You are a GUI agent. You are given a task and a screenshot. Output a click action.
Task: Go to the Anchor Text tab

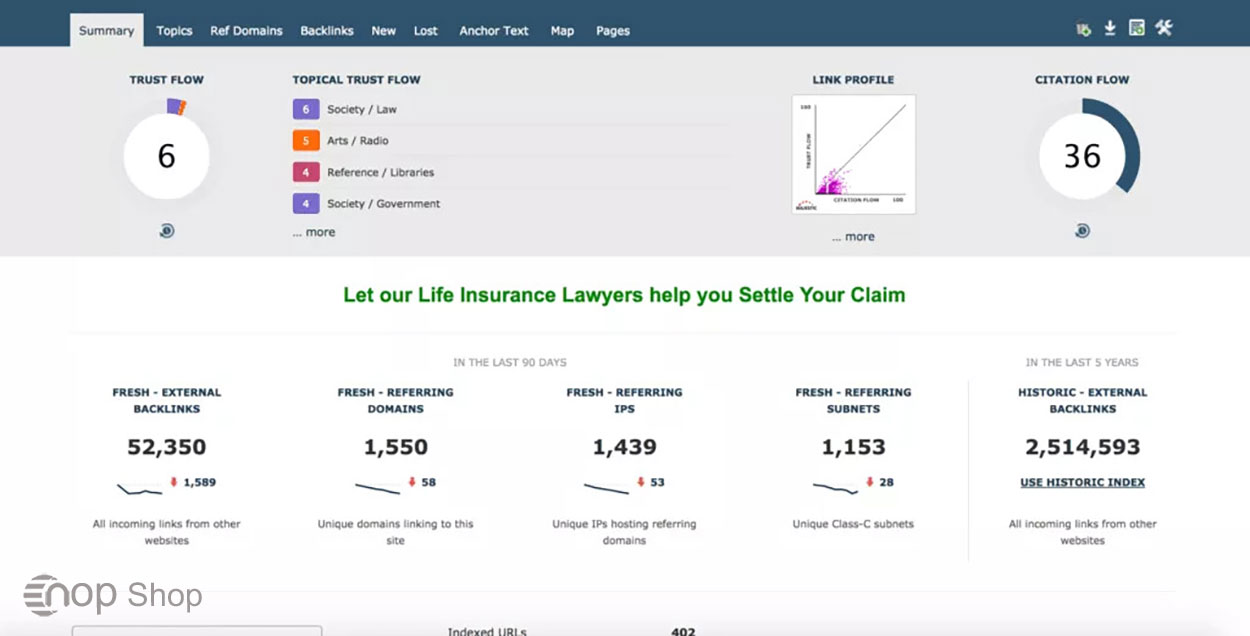coord(494,31)
